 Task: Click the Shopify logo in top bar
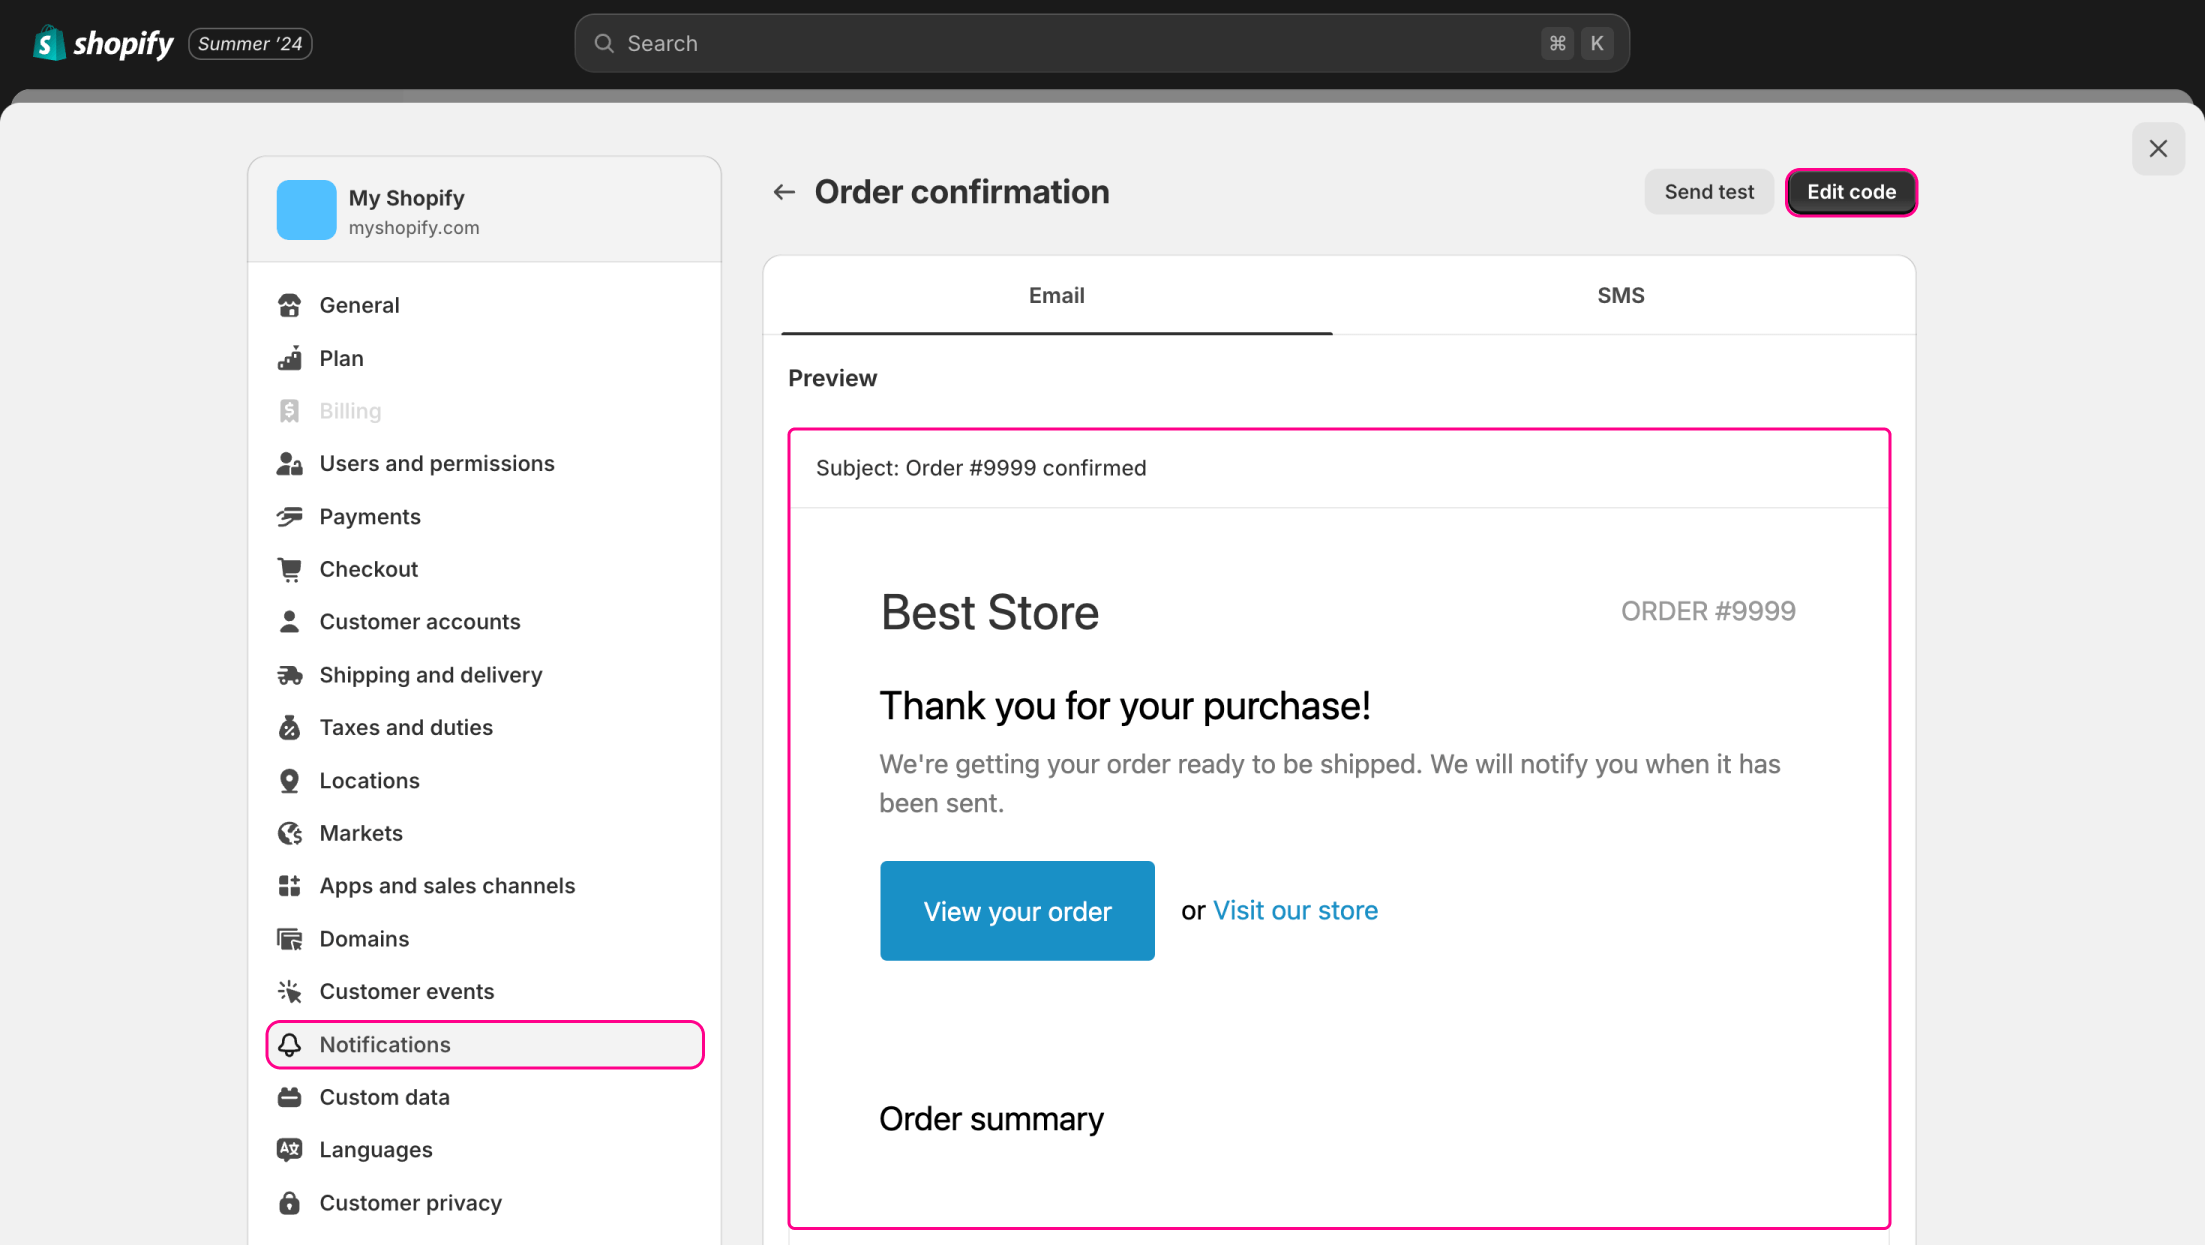[103, 44]
